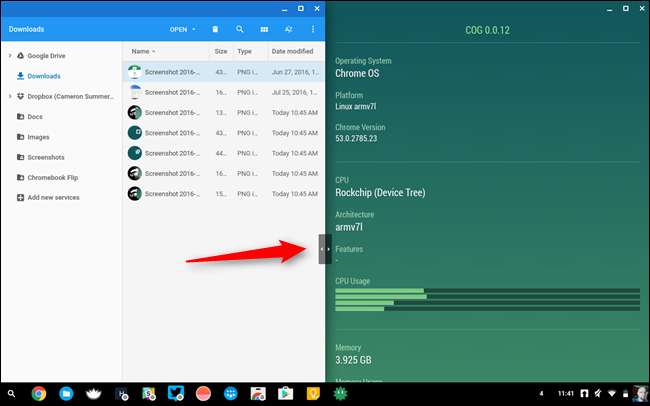Click the 11:41 clock in the tray
Screen dimensions: 650x406
pyautogui.click(x=565, y=394)
